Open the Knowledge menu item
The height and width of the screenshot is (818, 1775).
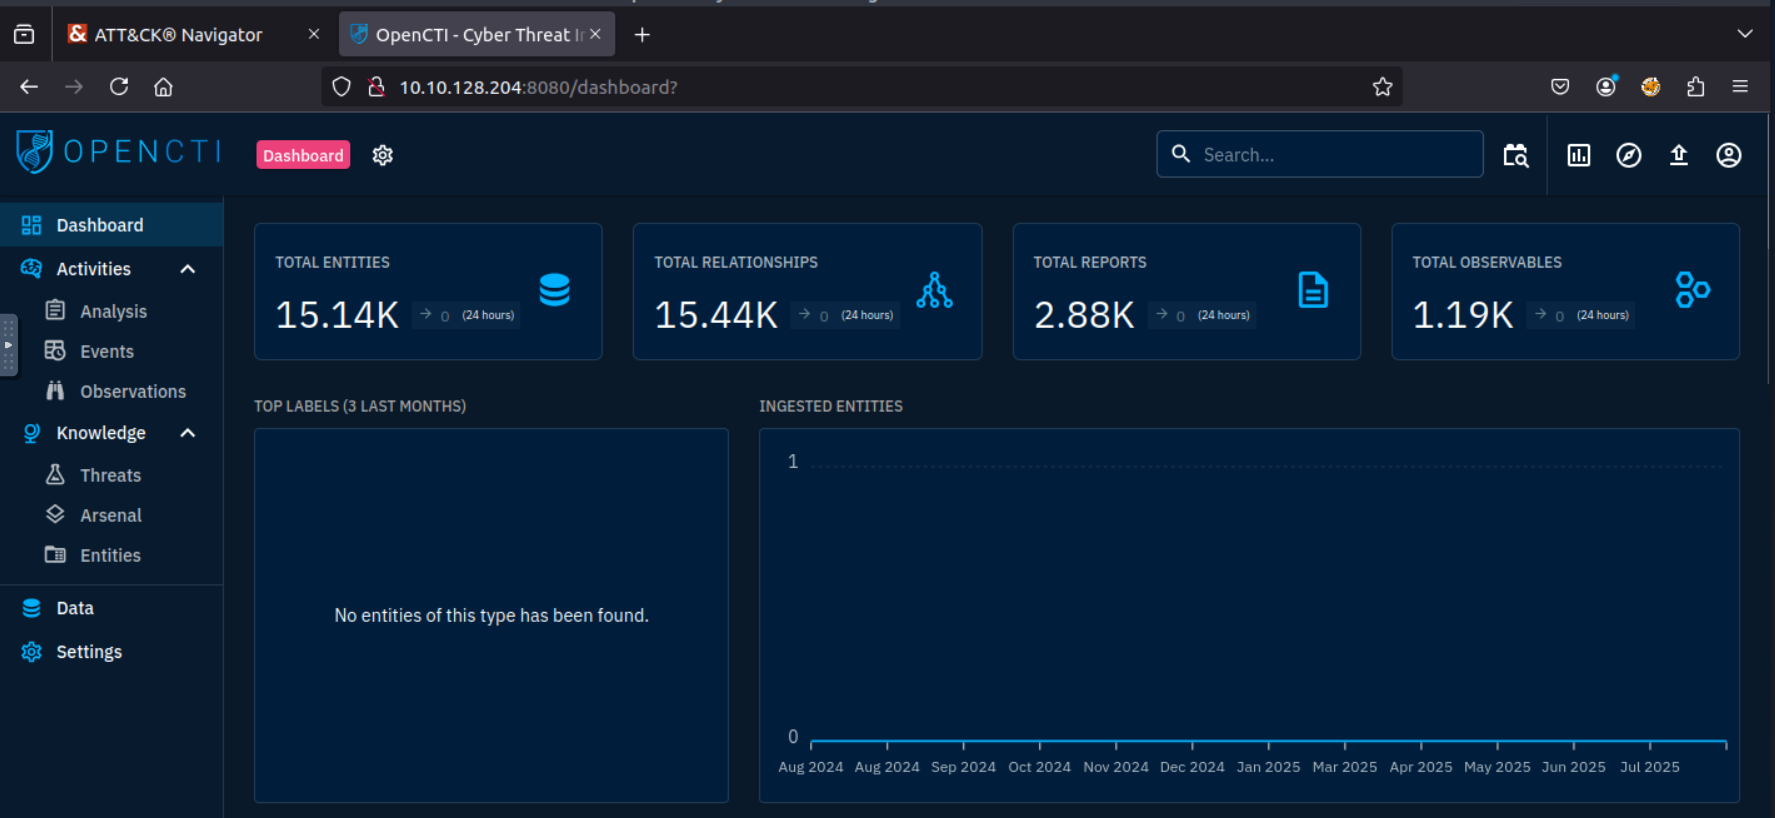pos(112,433)
